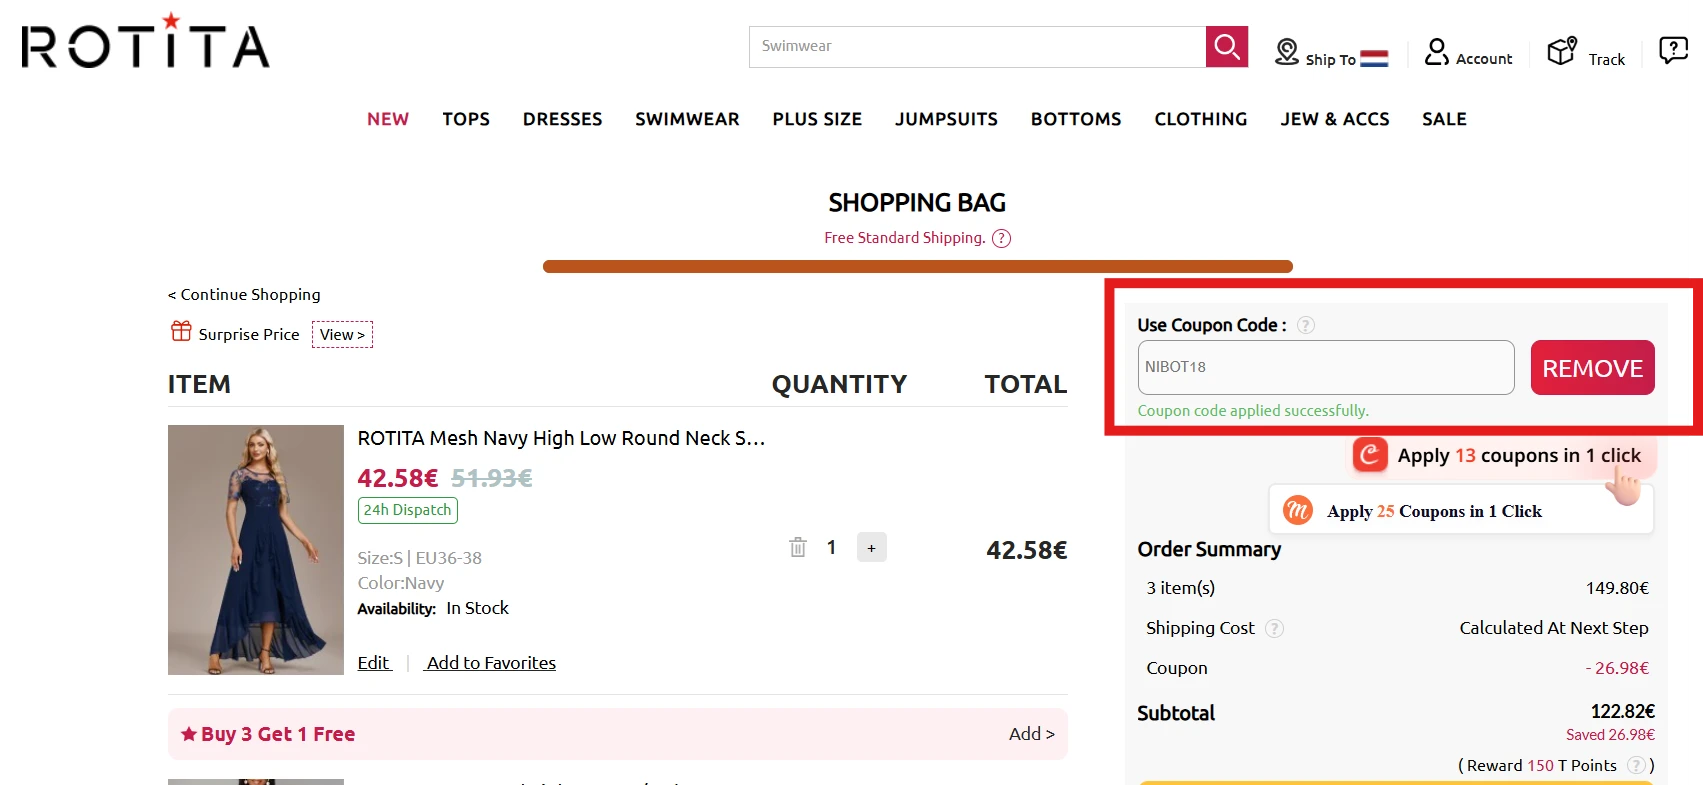Screen dimensions: 1703x785
Task: Click the coupon discount - 26.98€
Action: 1617,668
